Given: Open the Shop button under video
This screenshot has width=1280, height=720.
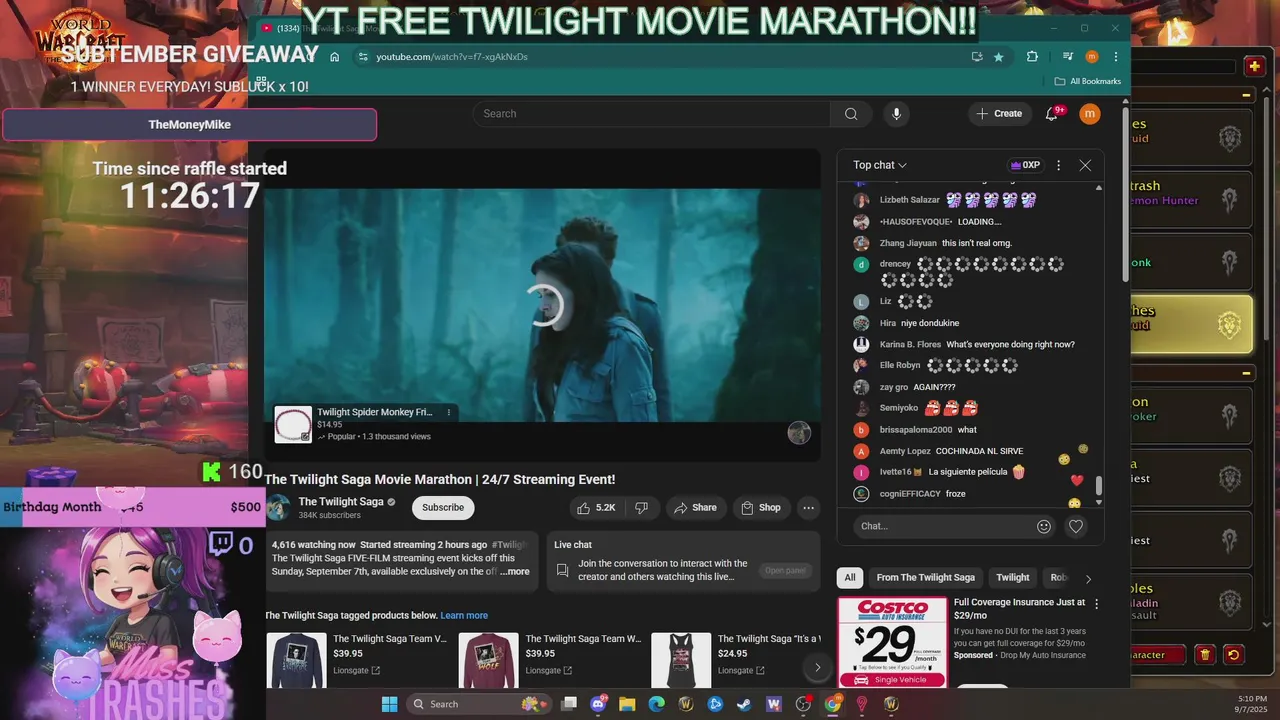Looking at the screenshot, I should (x=760, y=508).
